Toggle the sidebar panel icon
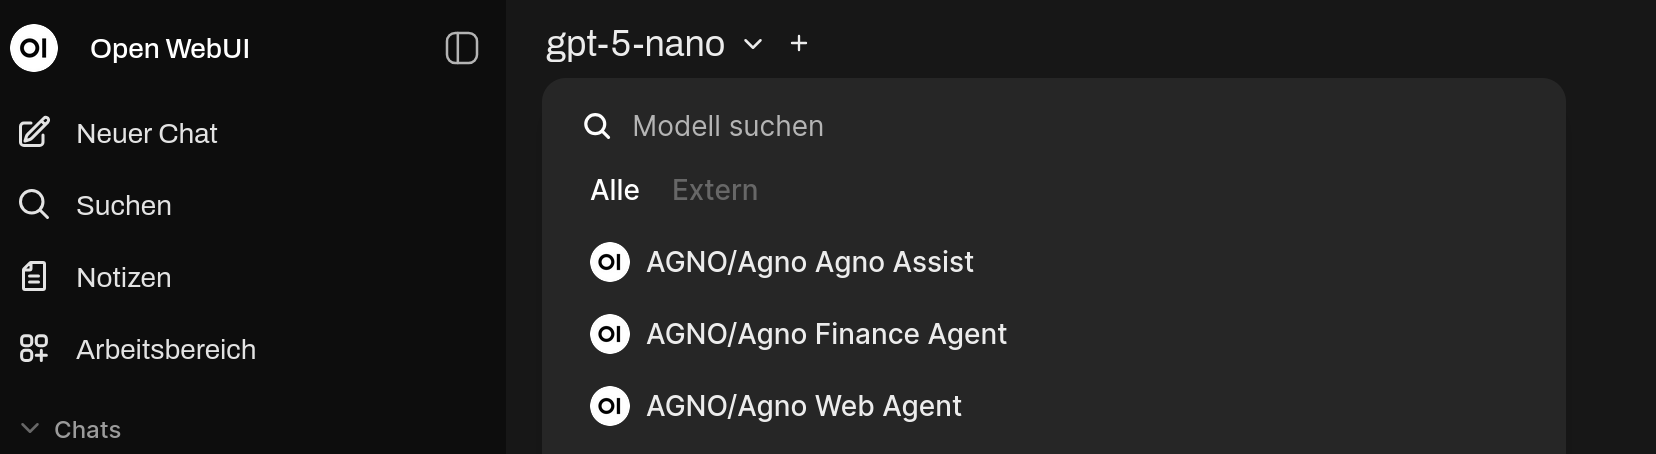Image resolution: width=1656 pixels, height=454 pixels. coord(461,48)
